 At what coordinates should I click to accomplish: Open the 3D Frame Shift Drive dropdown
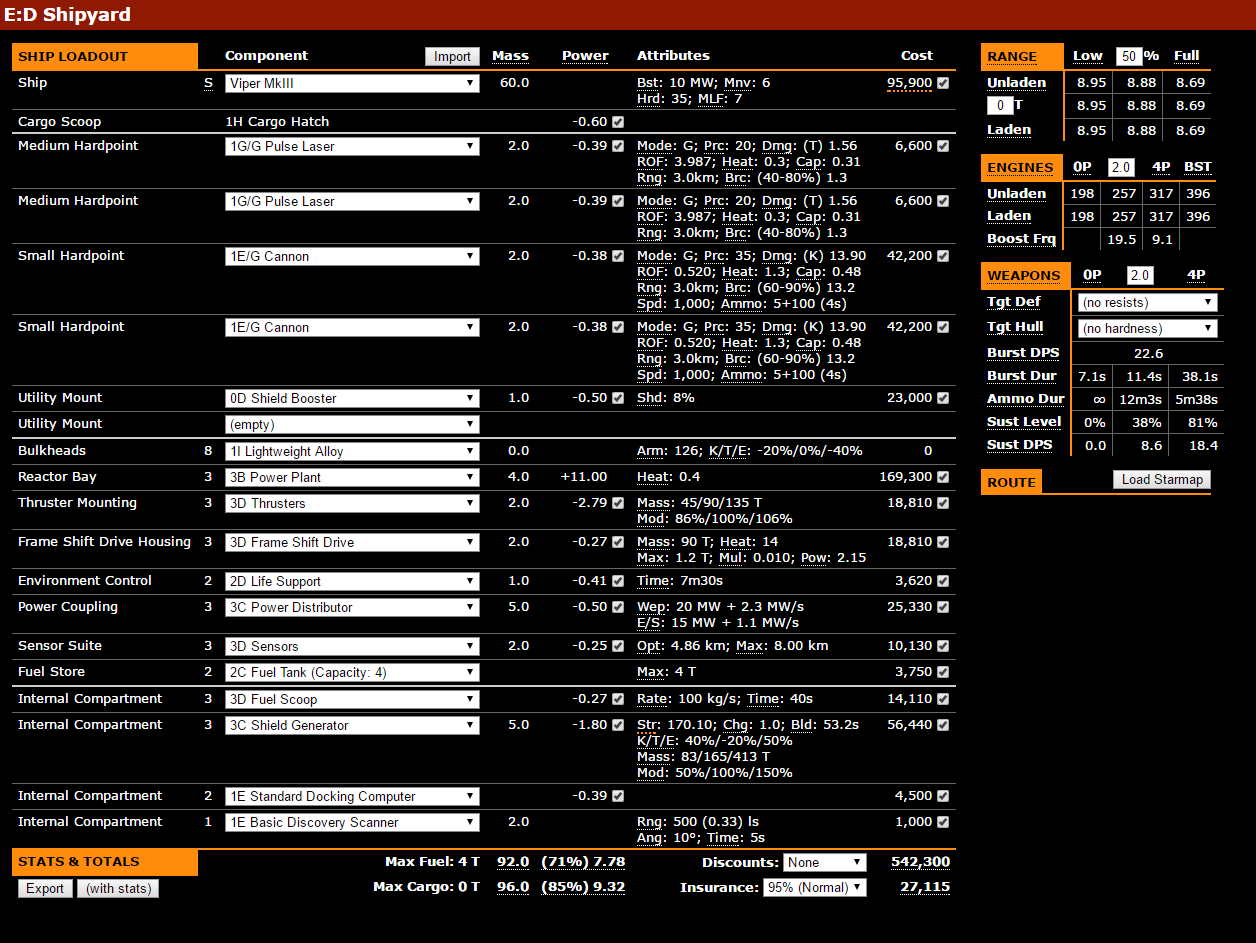tap(352, 543)
